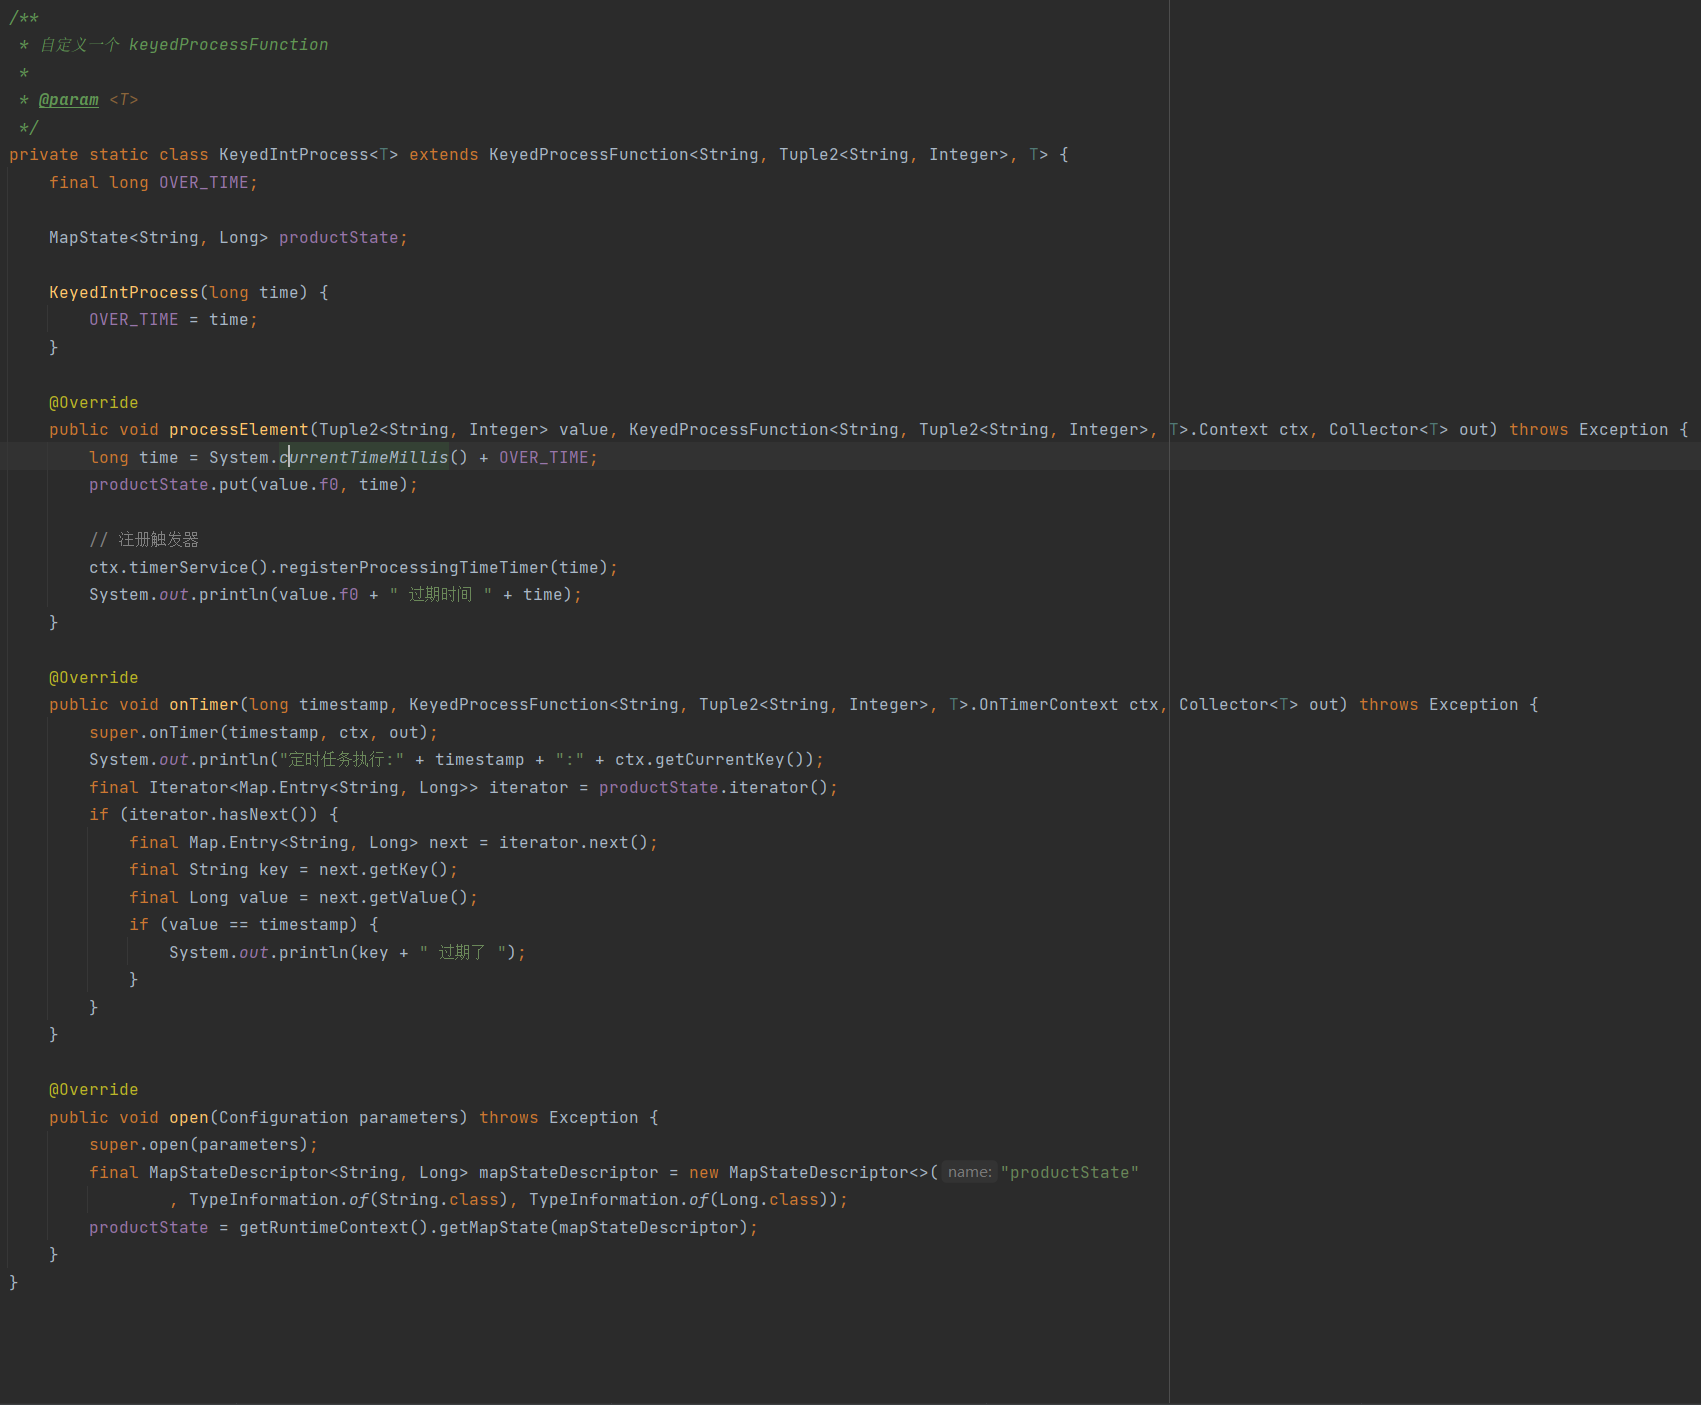Click the keyedProcessFunction text in the Javadoc

pyautogui.click(x=229, y=45)
